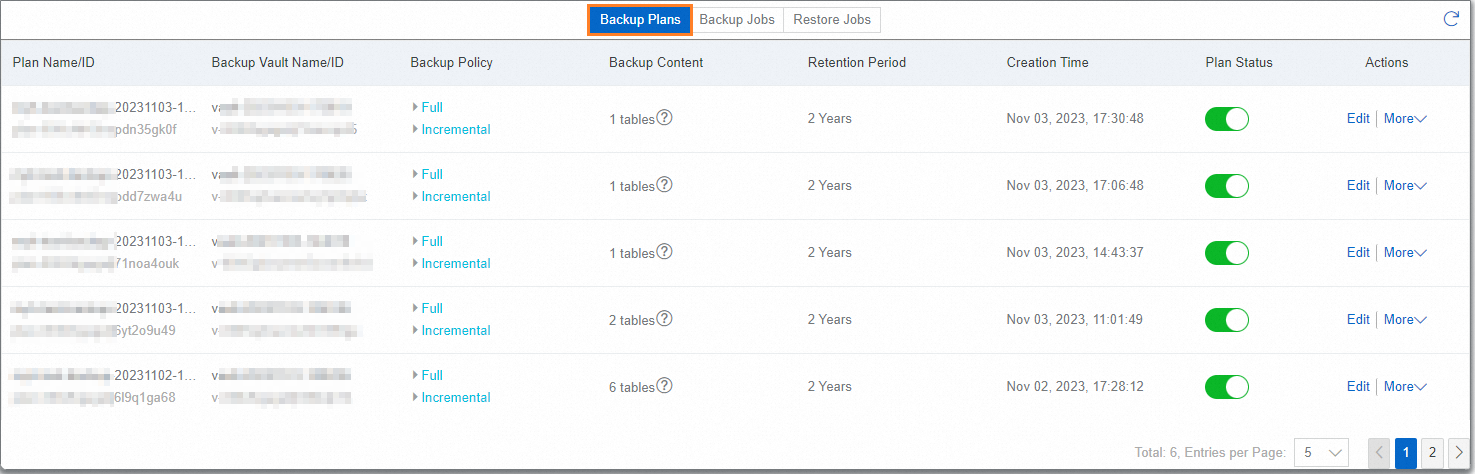Toggle plan status for plan created 17:30:48
The height and width of the screenshot is (474, 1475).
tap(1227, 119)
